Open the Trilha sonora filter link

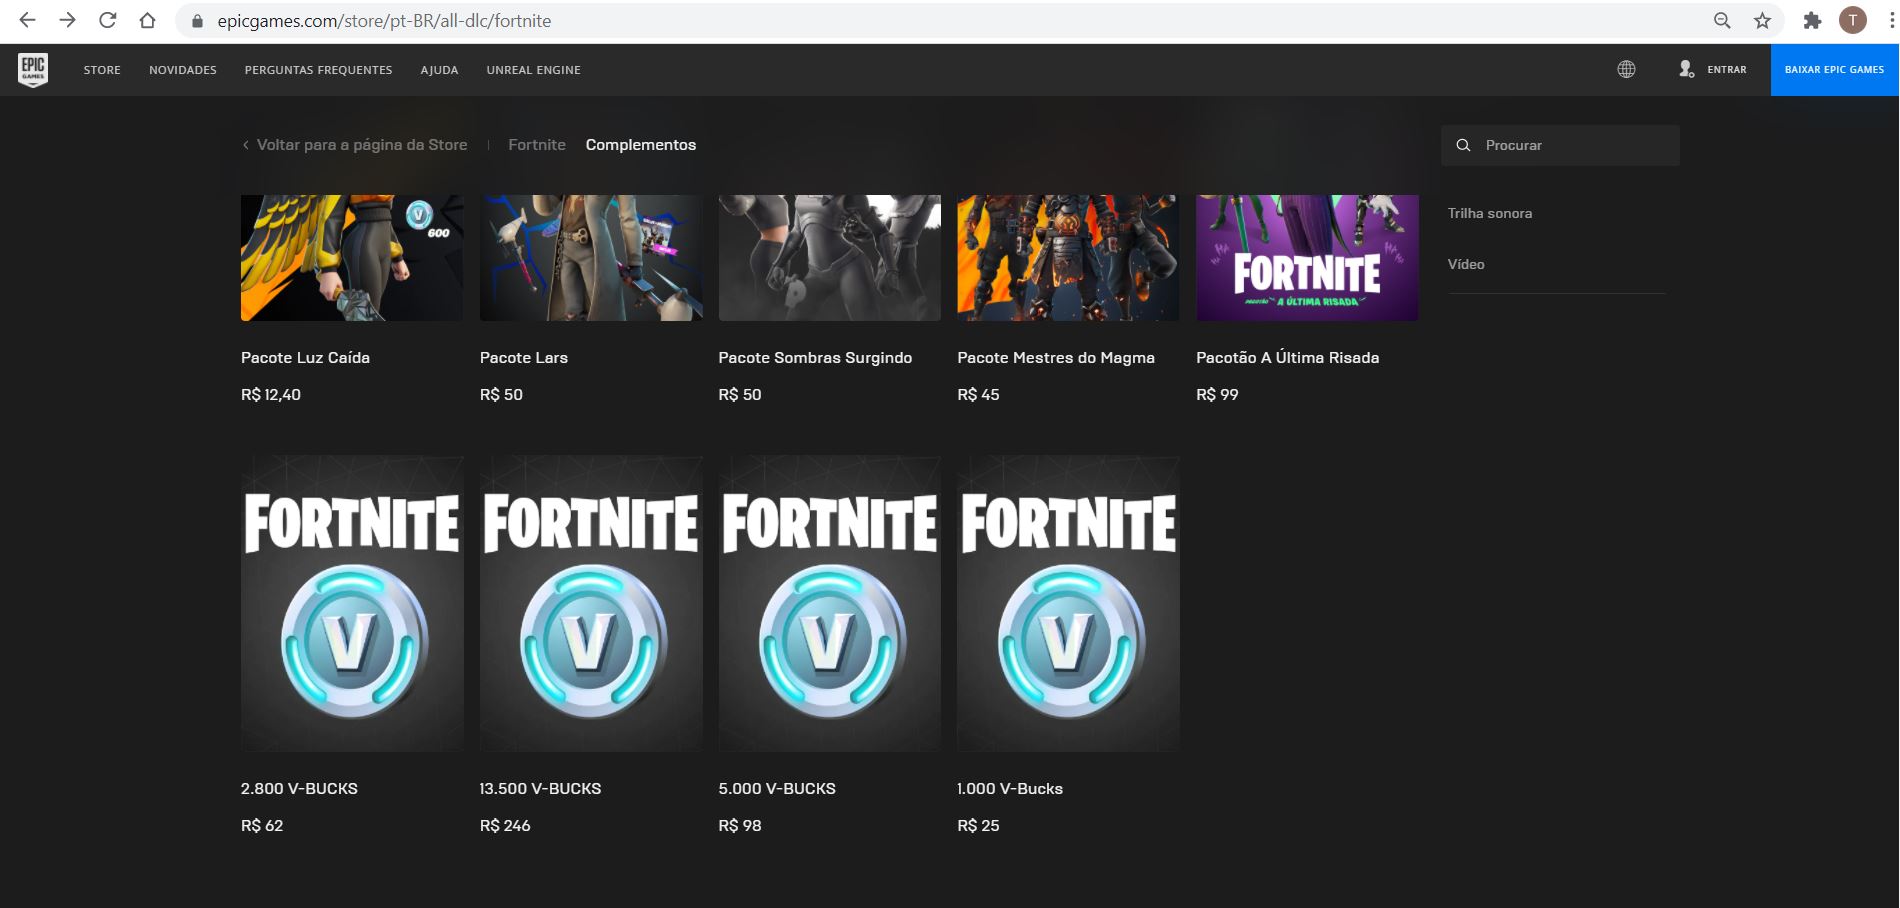(x=1490, y=212)
